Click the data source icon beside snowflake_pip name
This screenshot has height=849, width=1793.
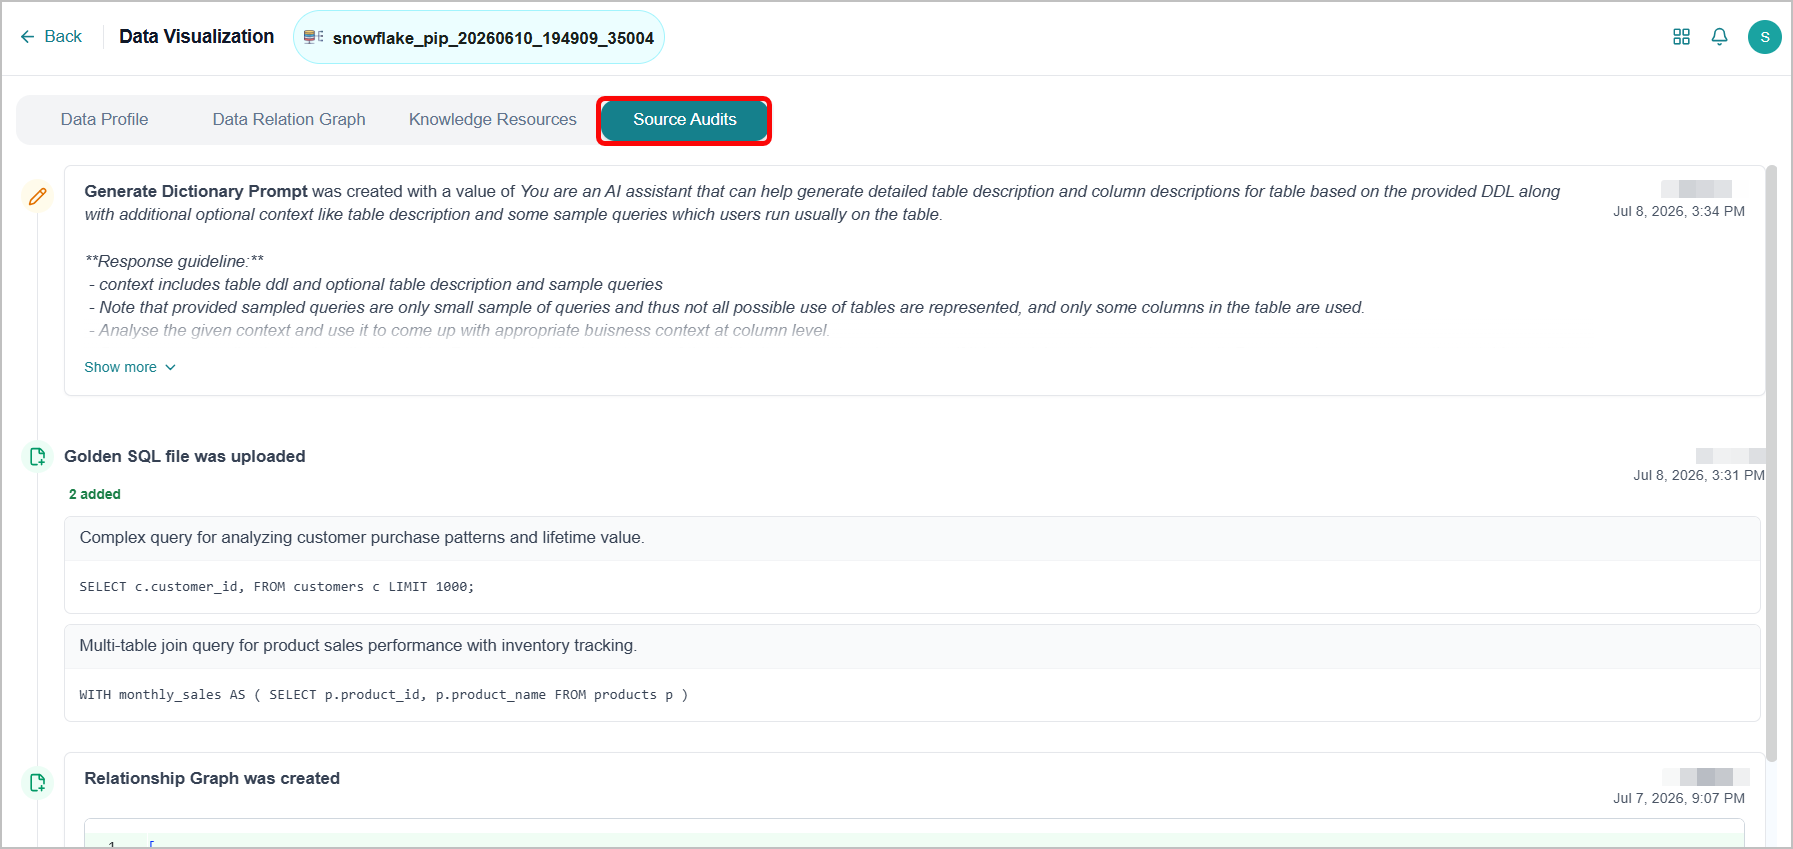pos(313,37)
